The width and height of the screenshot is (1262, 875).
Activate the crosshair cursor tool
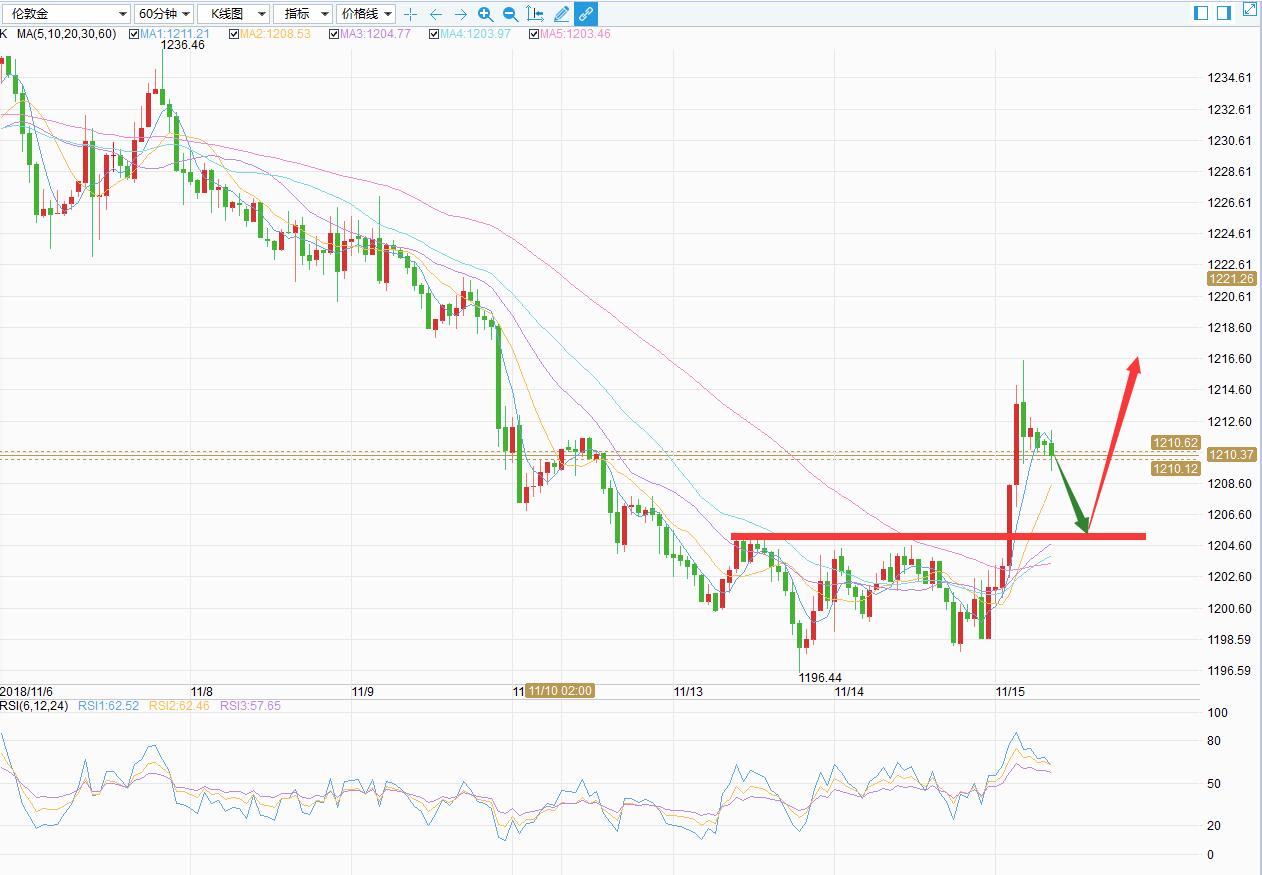[x=410, y=14]
